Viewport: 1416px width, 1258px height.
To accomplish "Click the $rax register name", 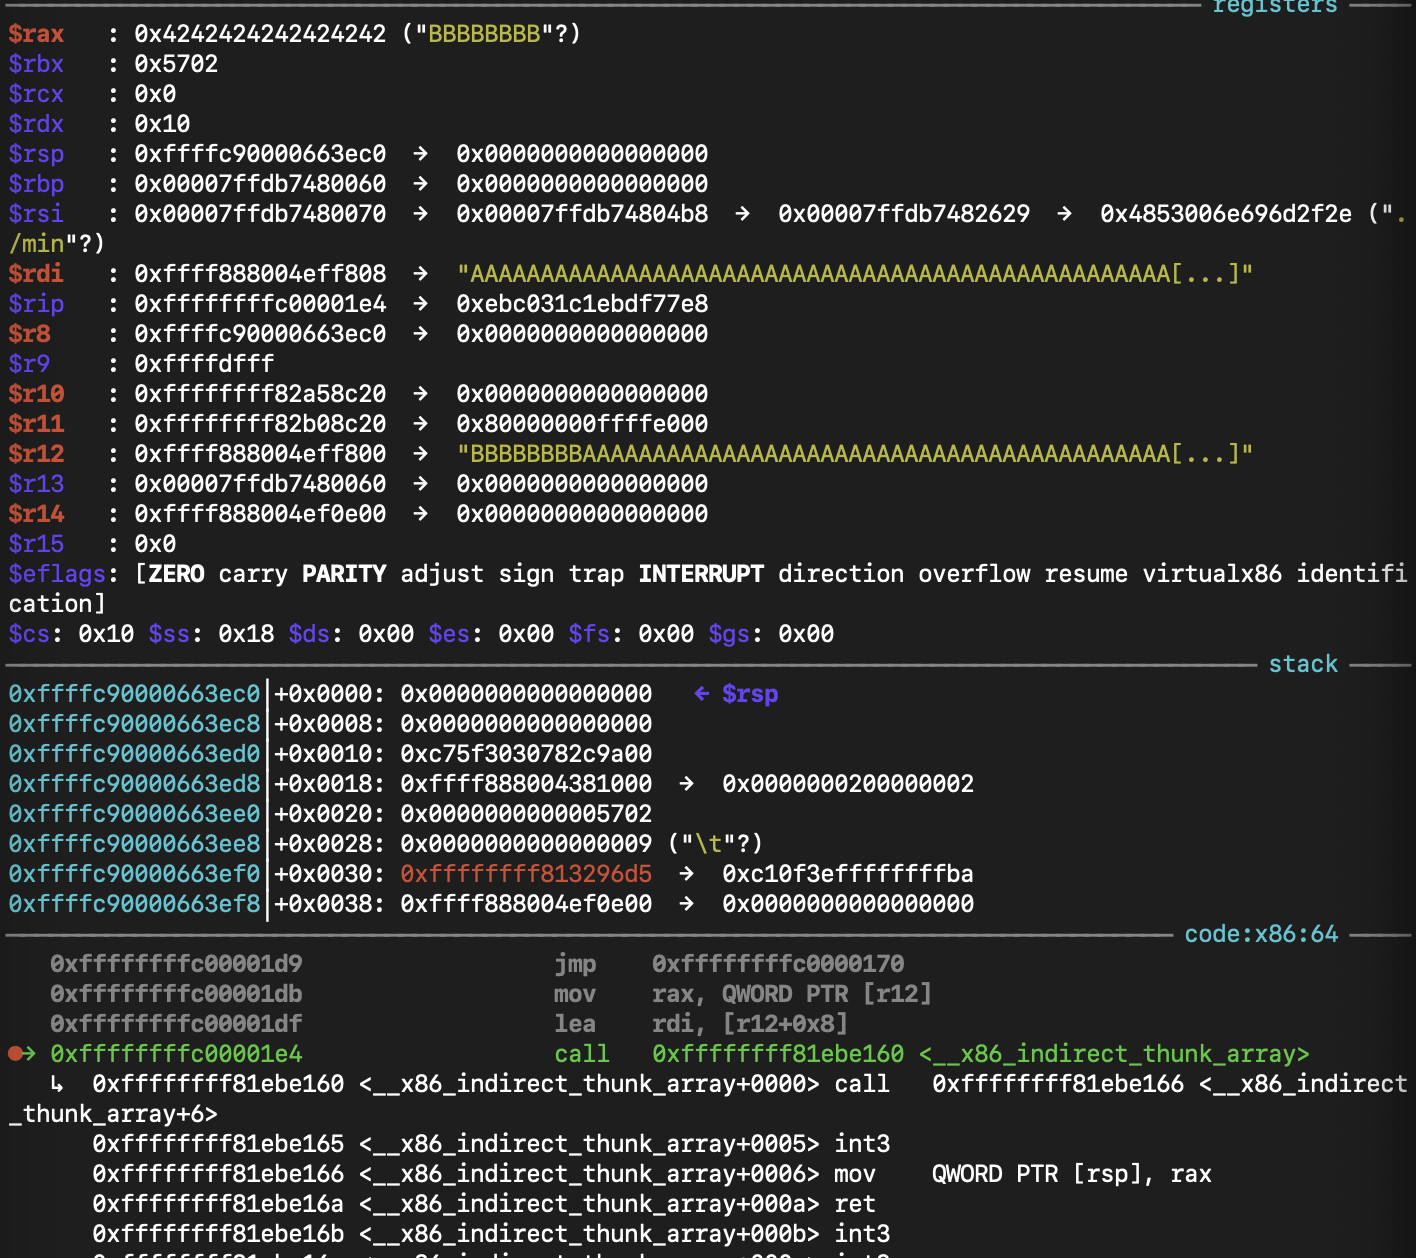I will pos(36,34).
